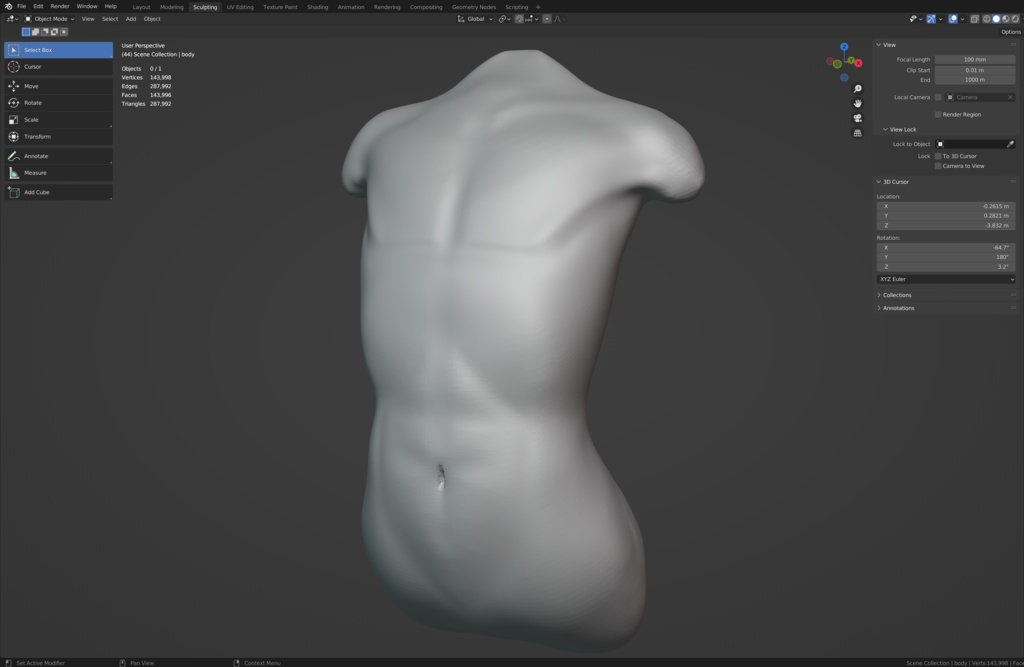Viewport: 1024px width, 667px height.
Task: Select material preview shading mode
Action: 1006,19
